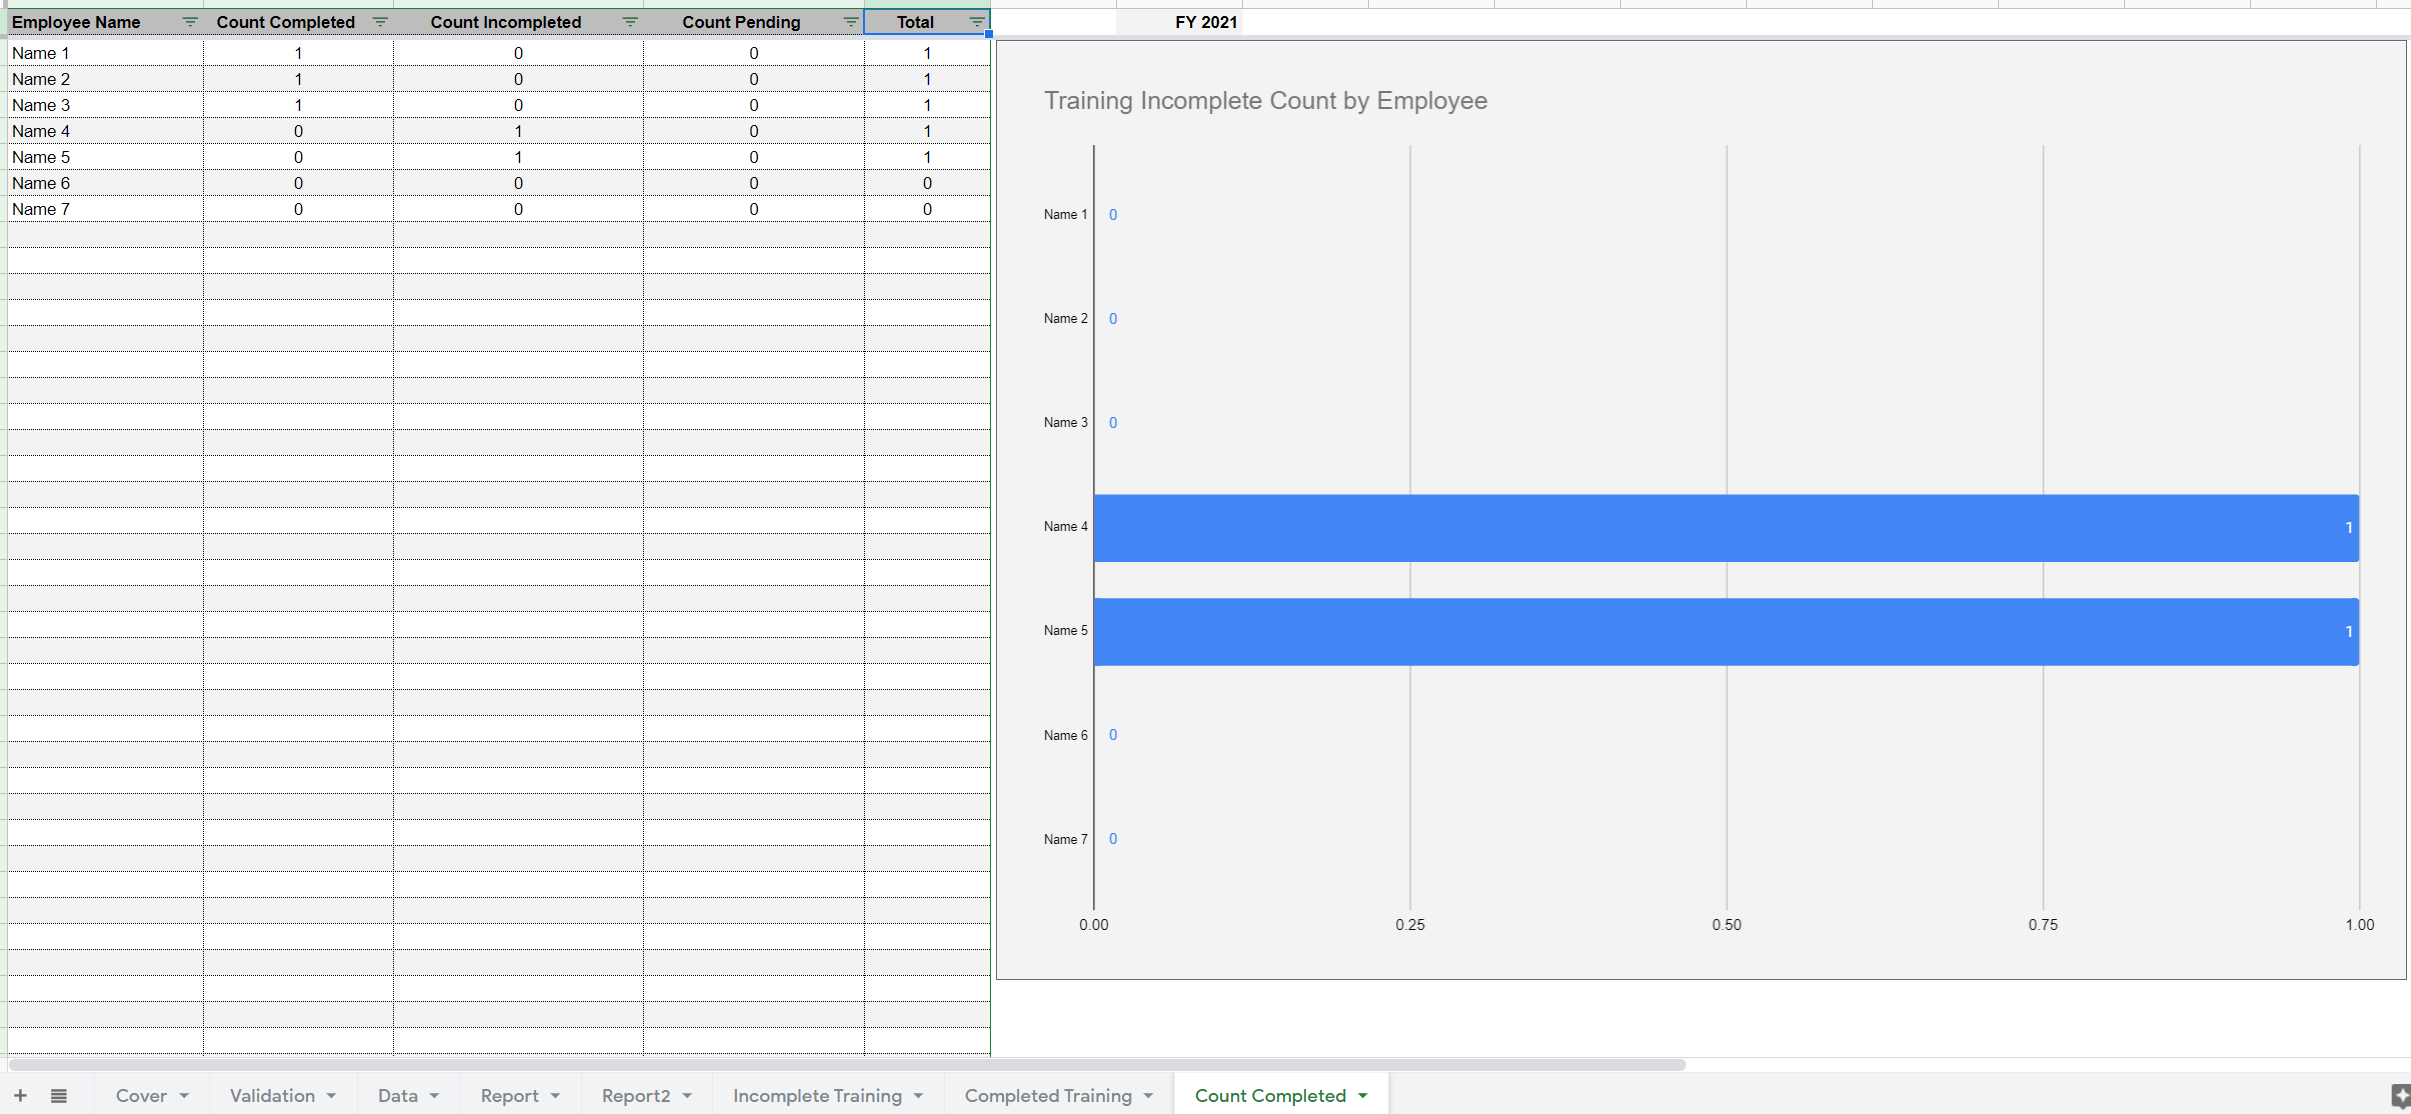Select Count Pending value for Name 3
Image resolution: width=2411 pixels, height=1114 pixels.
click(754, 105)
